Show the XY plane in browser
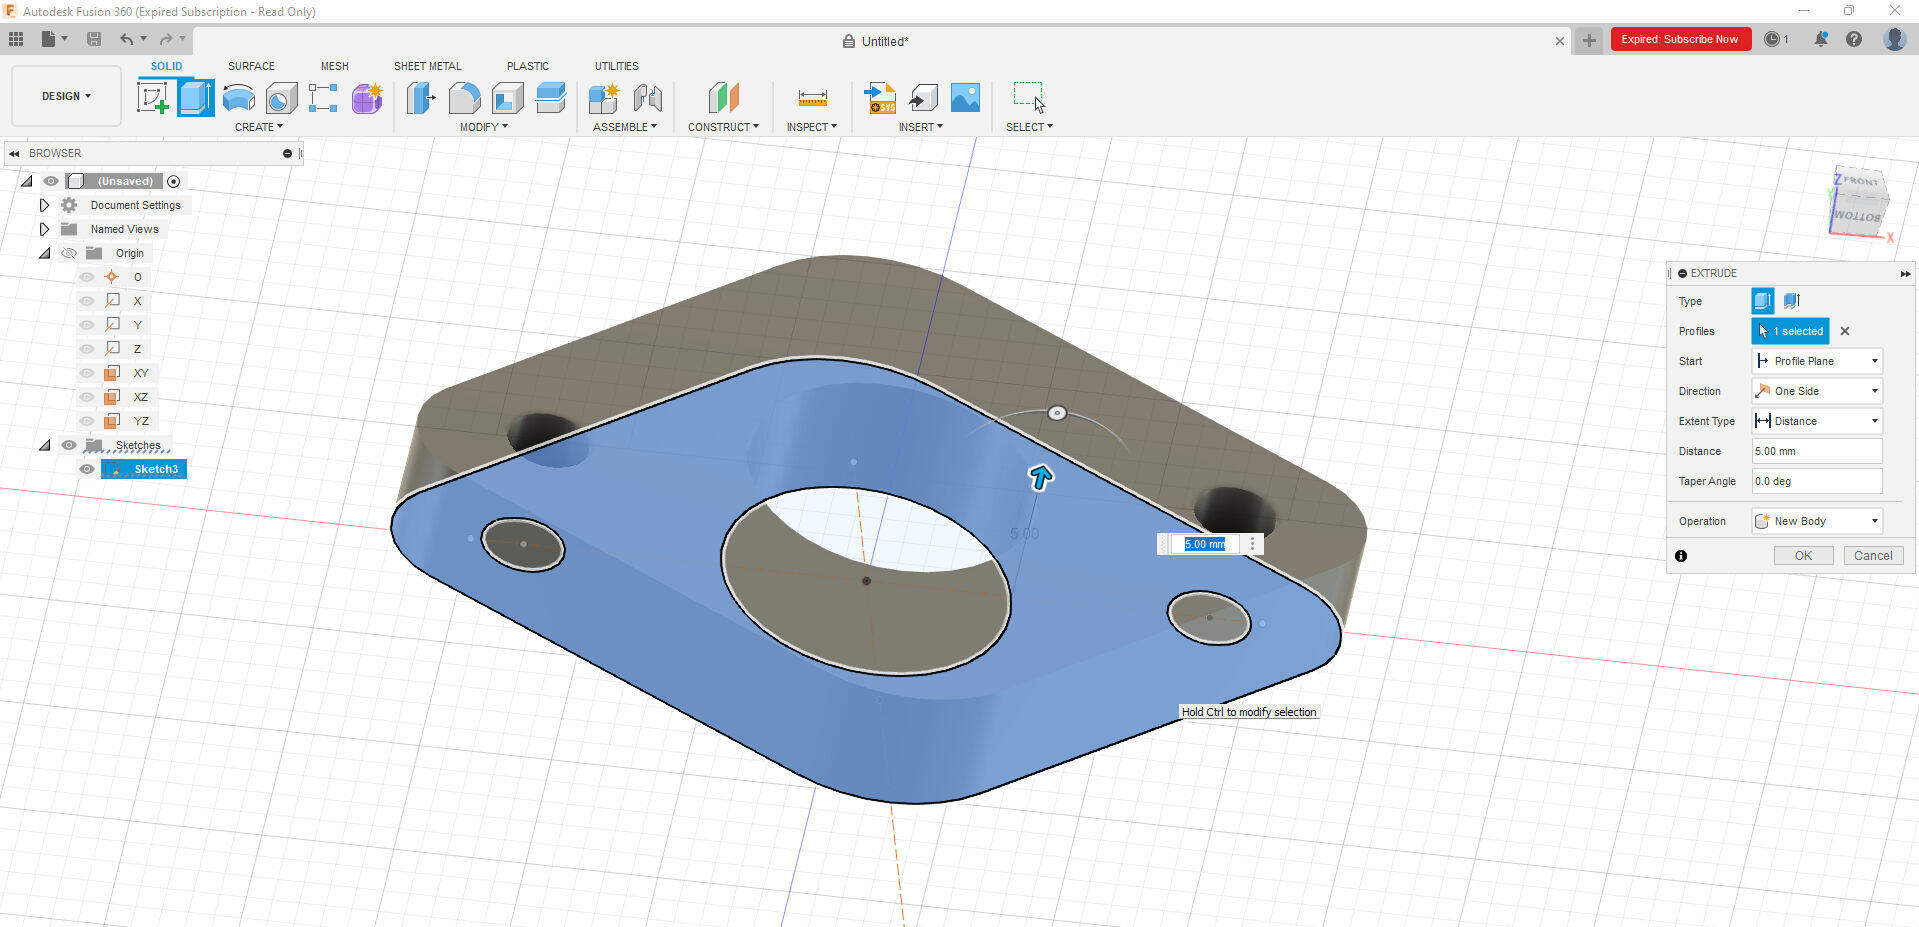 click(x=87, y=373)
